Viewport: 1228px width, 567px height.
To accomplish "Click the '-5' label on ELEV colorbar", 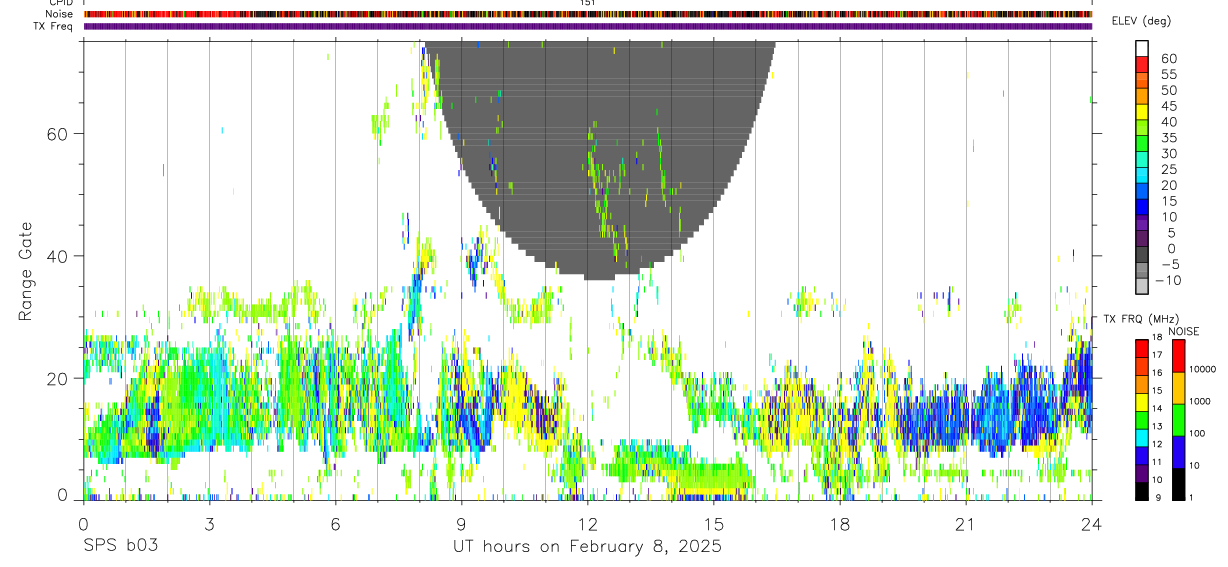I will (1170, 264).
